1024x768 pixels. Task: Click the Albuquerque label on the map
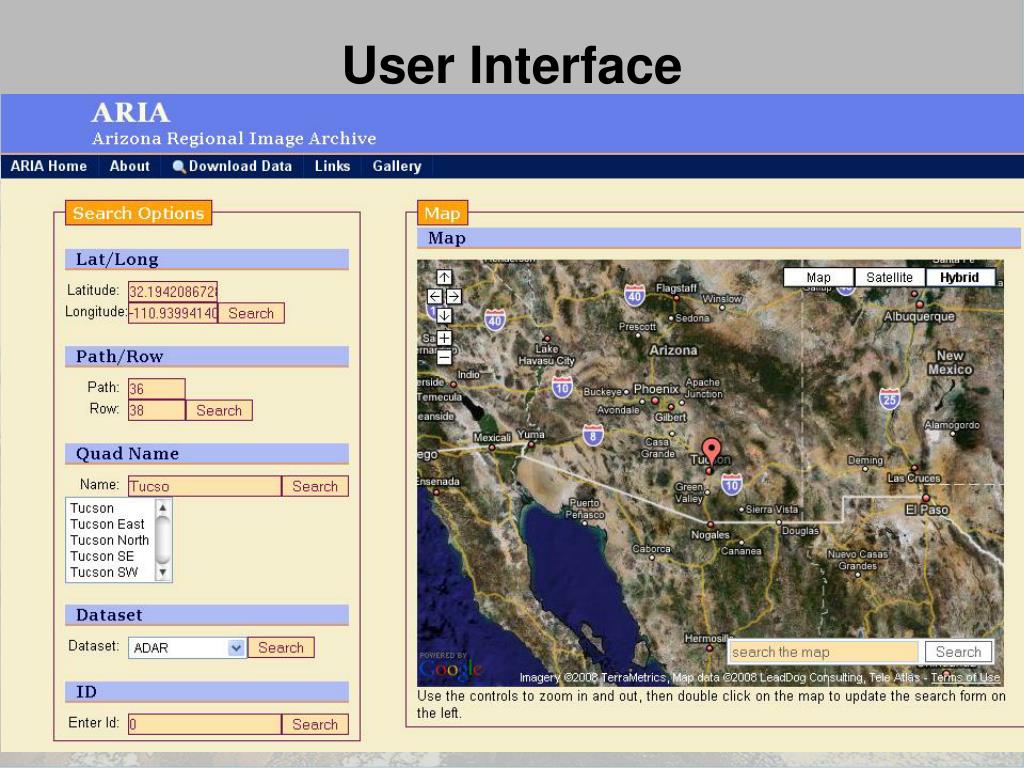(x=919, y=317)
